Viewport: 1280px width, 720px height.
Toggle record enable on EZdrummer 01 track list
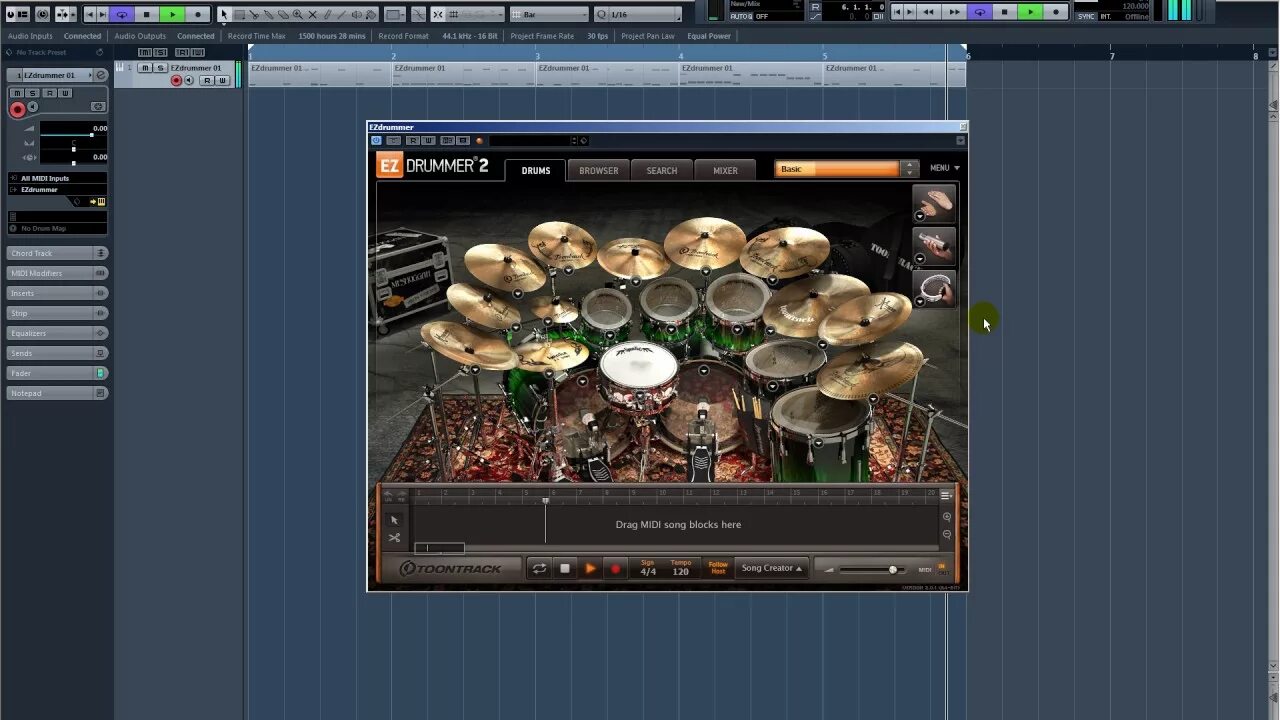click(x=176, y=80)
